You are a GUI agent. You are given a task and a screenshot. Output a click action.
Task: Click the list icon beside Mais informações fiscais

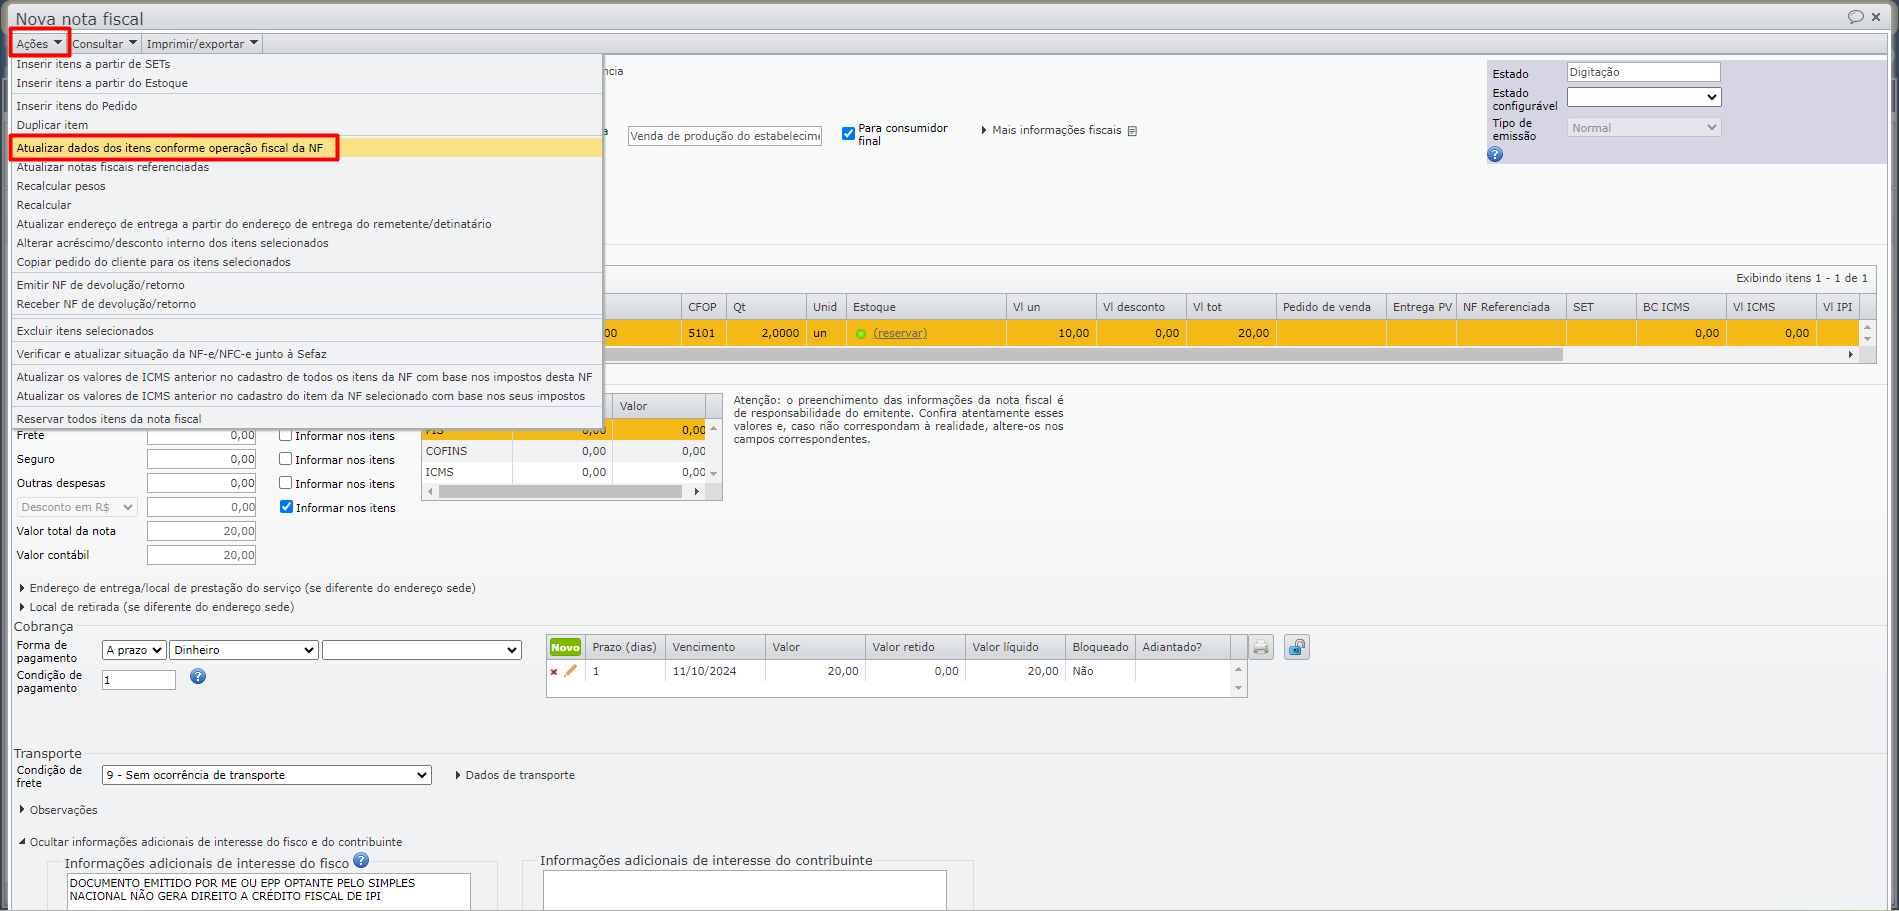1132,131
